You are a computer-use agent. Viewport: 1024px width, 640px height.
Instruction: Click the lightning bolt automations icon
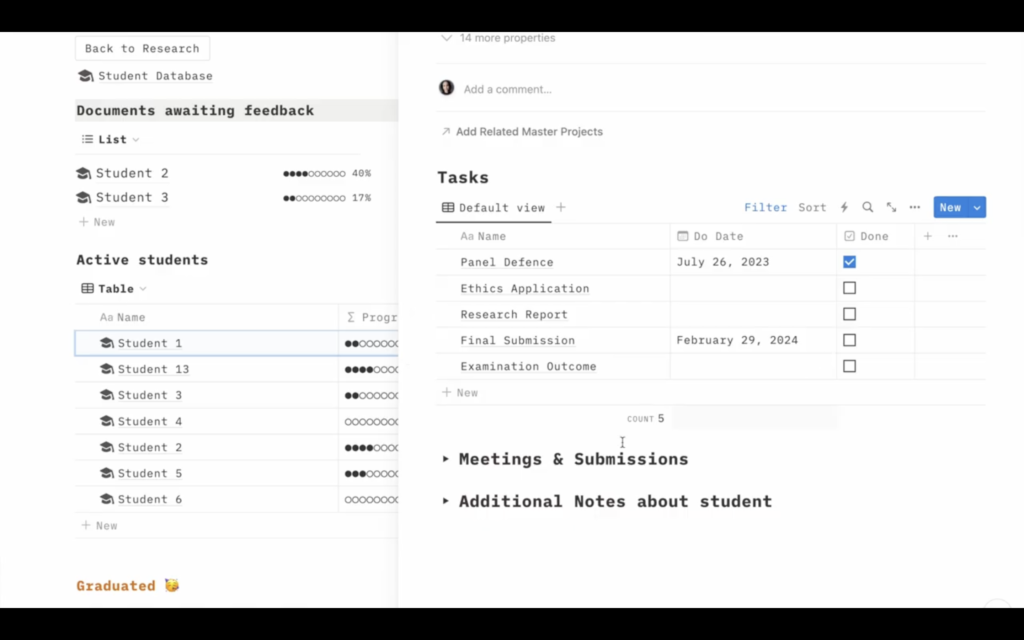[x=844, y=208]
